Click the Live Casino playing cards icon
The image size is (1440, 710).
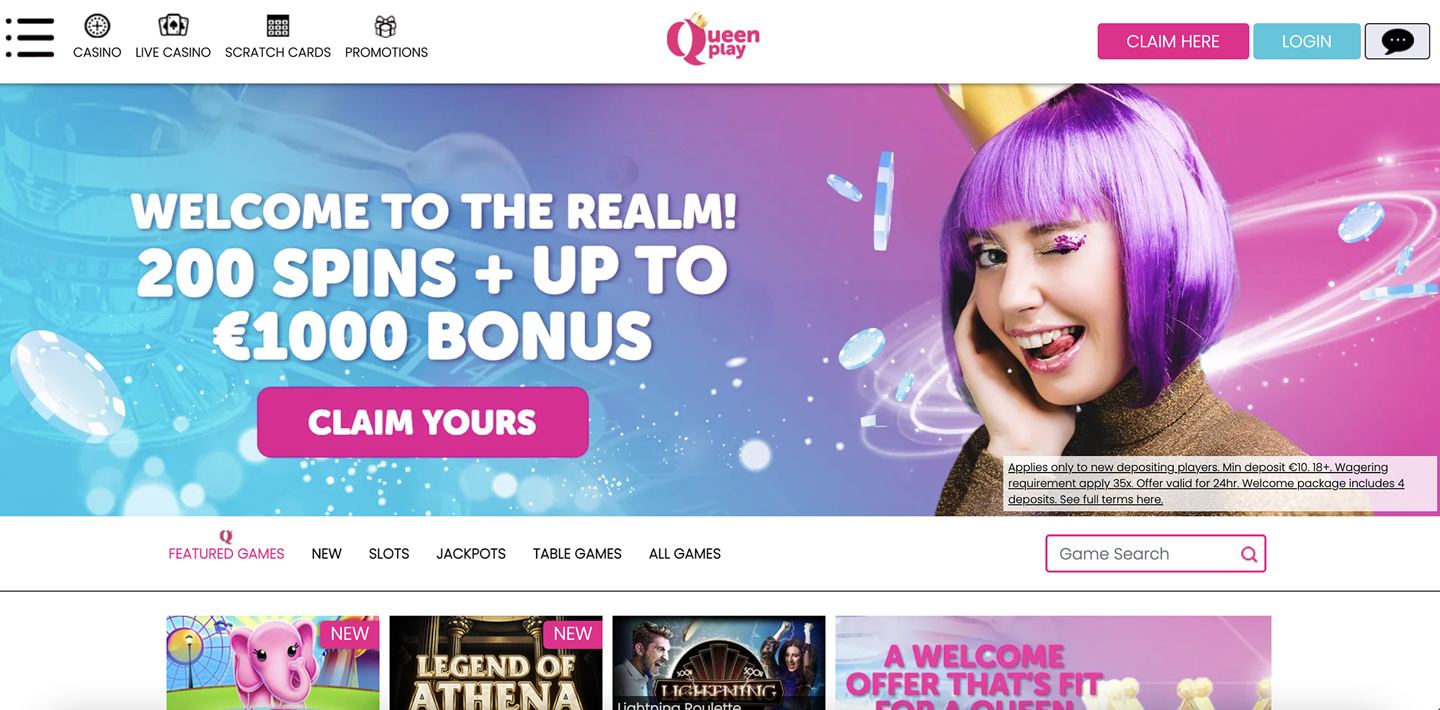point(173,25)
